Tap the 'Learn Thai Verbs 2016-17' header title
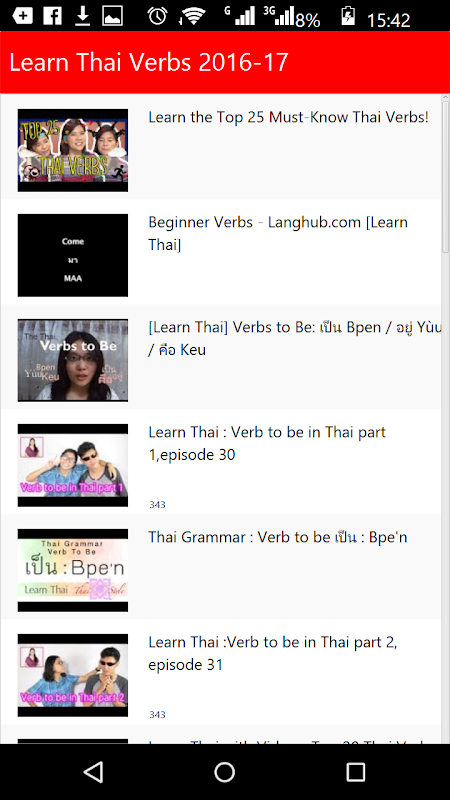The width and height of the screenshot is (450, 800). [x=149, y=62]
